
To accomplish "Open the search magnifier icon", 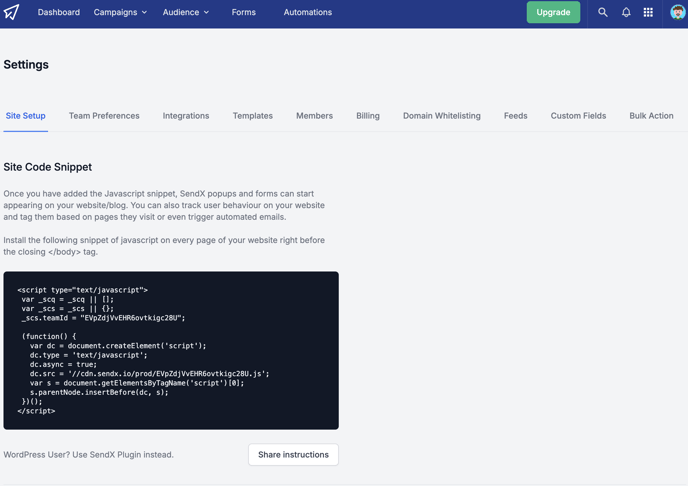I will pyautogui.click(x=603, y=12).
